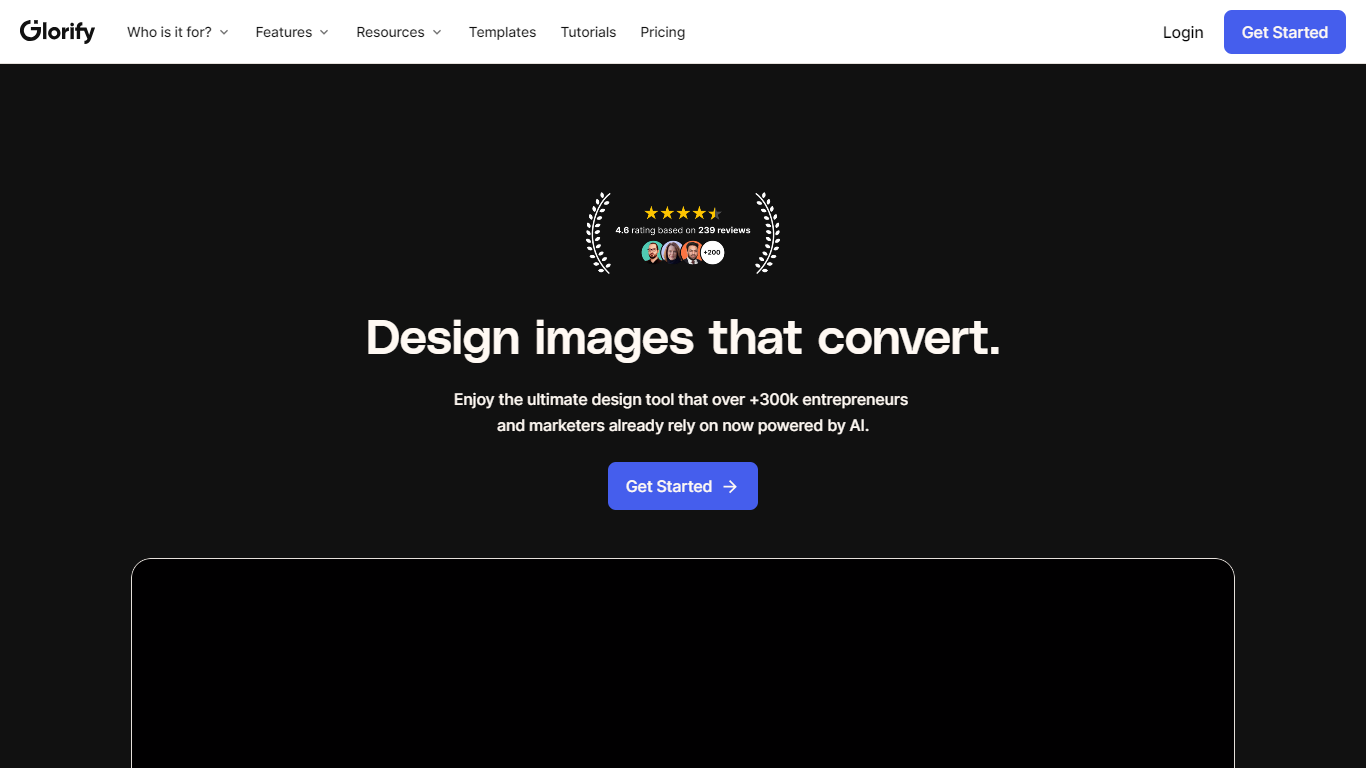The height and width of the screenshot is (768, 1366).
Task: Click the Glorify logo in the header
Action: [57, 32]
